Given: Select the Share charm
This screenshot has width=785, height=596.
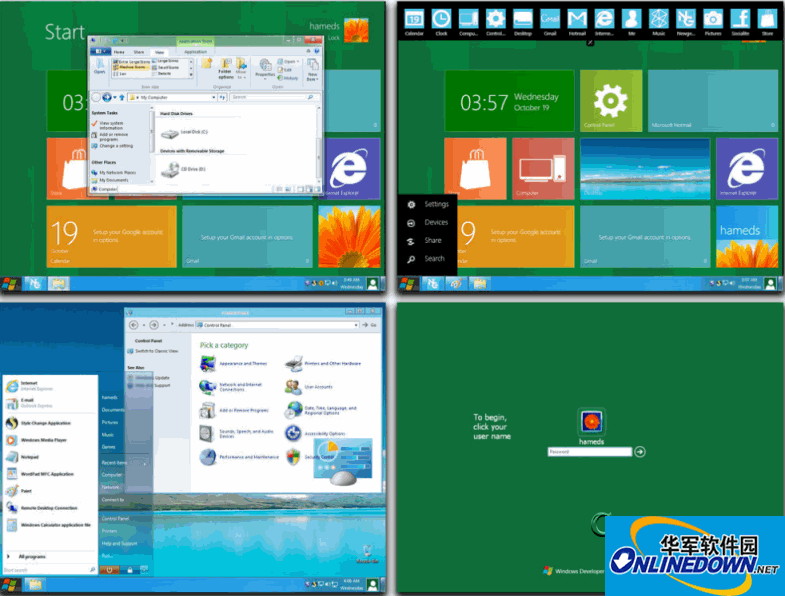Looking at the screenshot, I should tap(425, 241).
